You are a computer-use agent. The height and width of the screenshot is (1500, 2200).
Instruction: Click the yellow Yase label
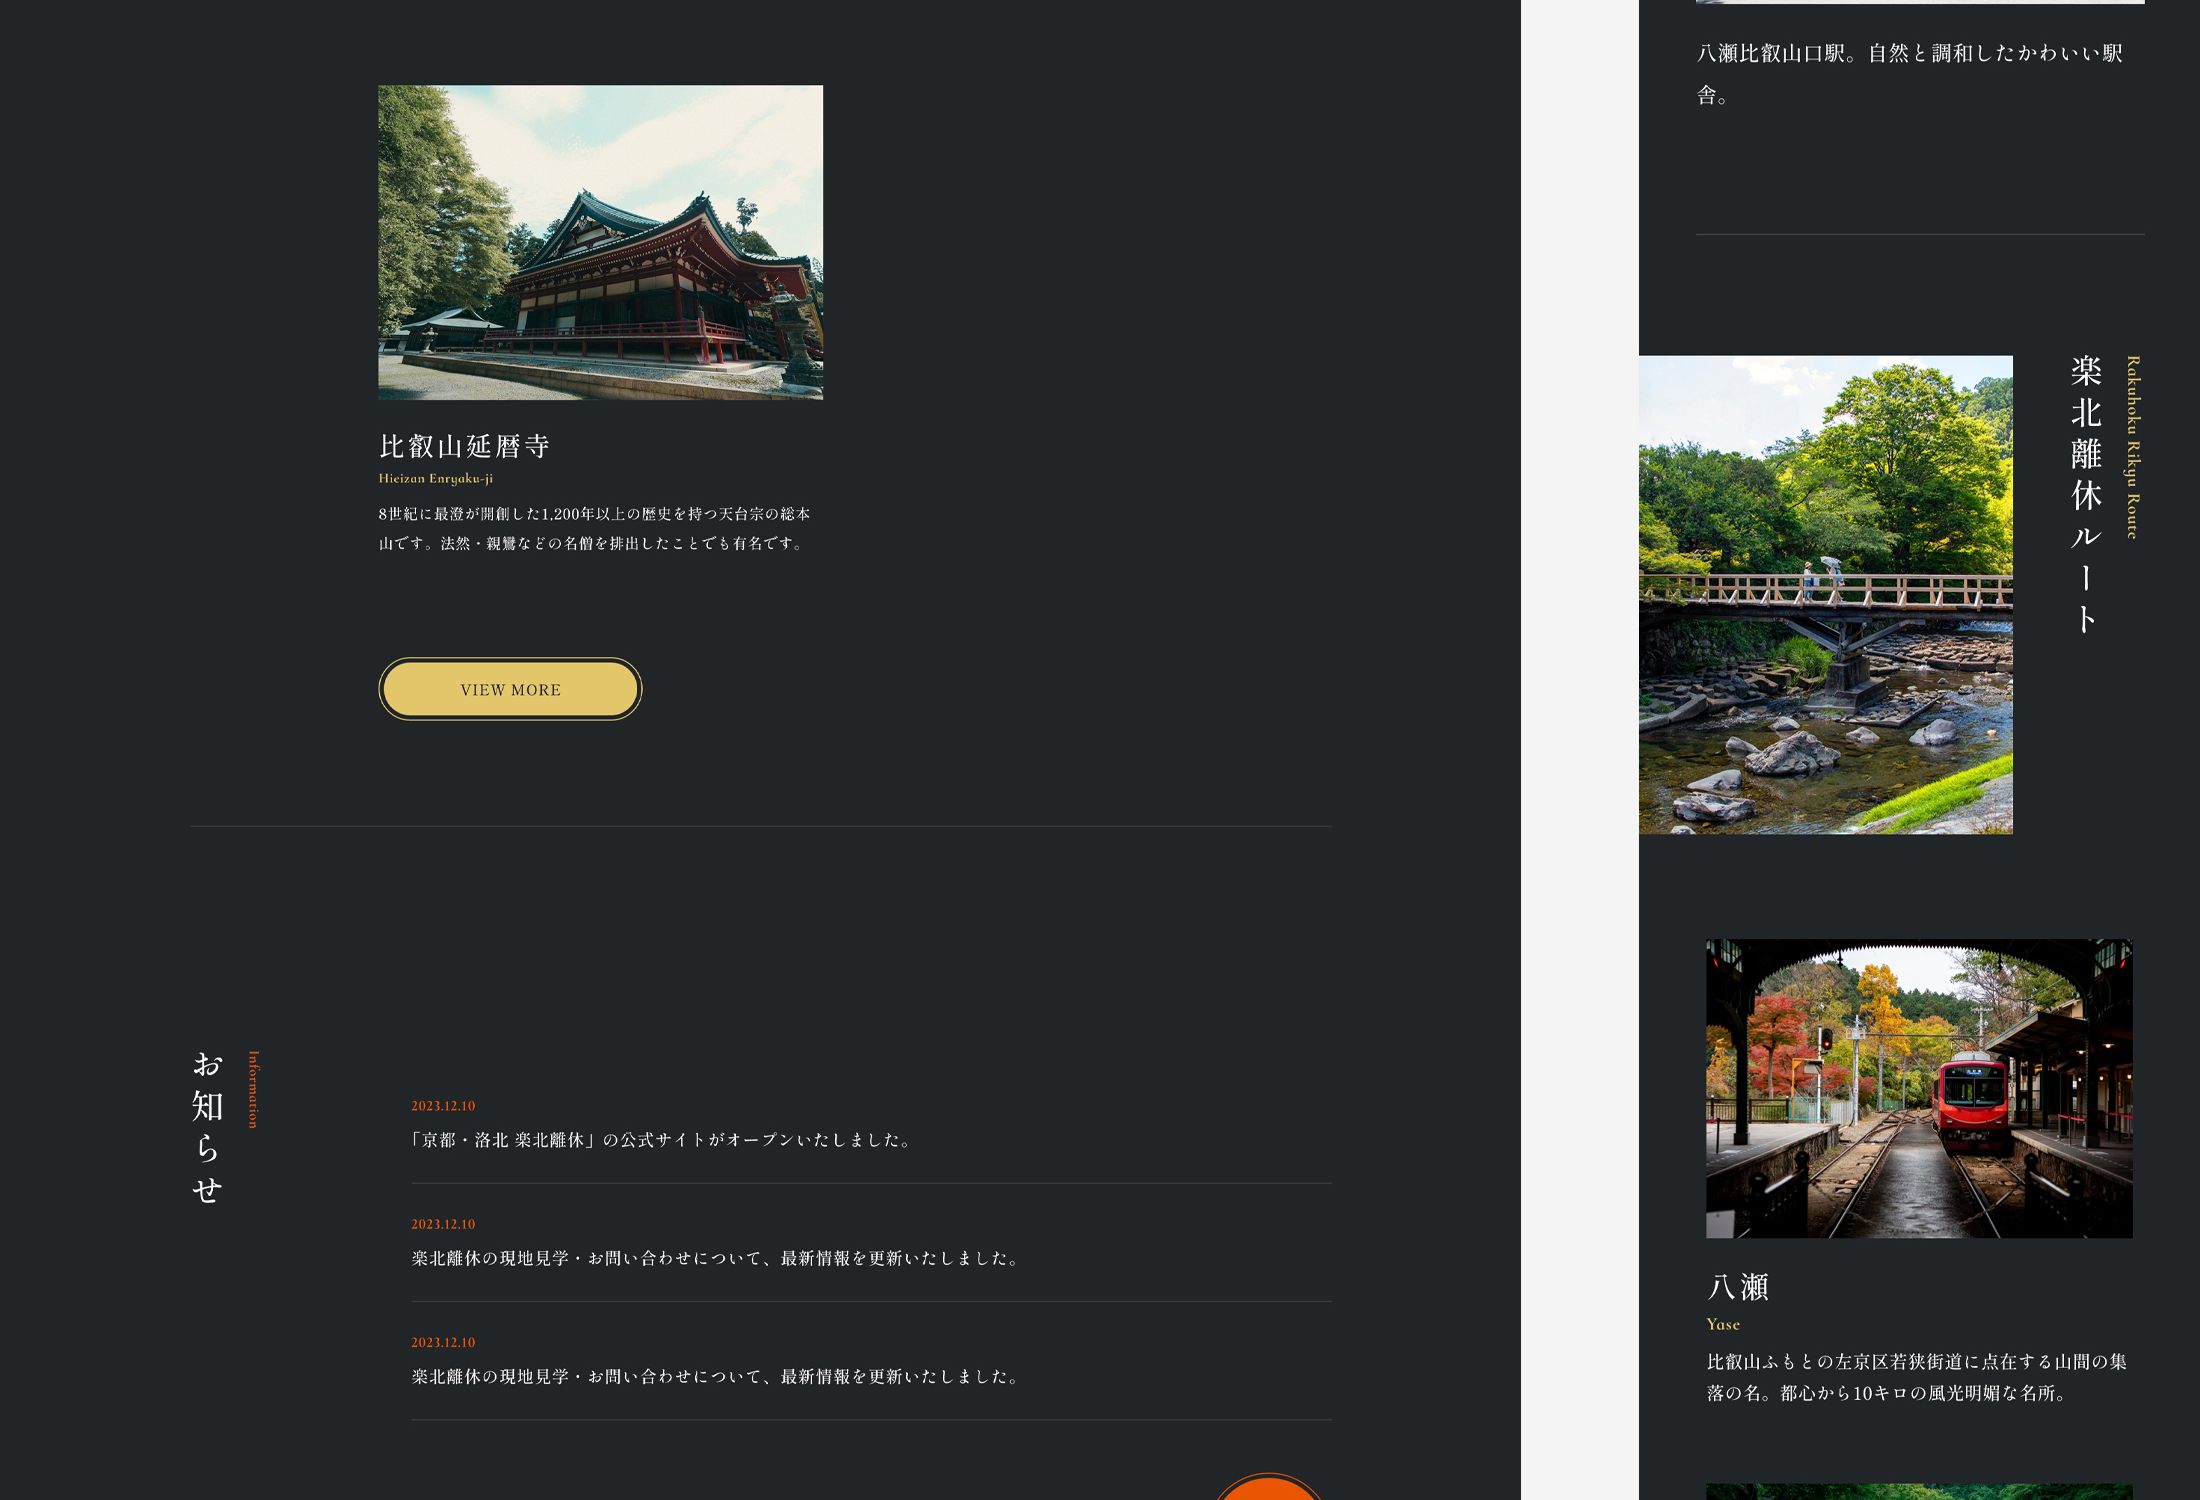(x=1723, y=1324)
